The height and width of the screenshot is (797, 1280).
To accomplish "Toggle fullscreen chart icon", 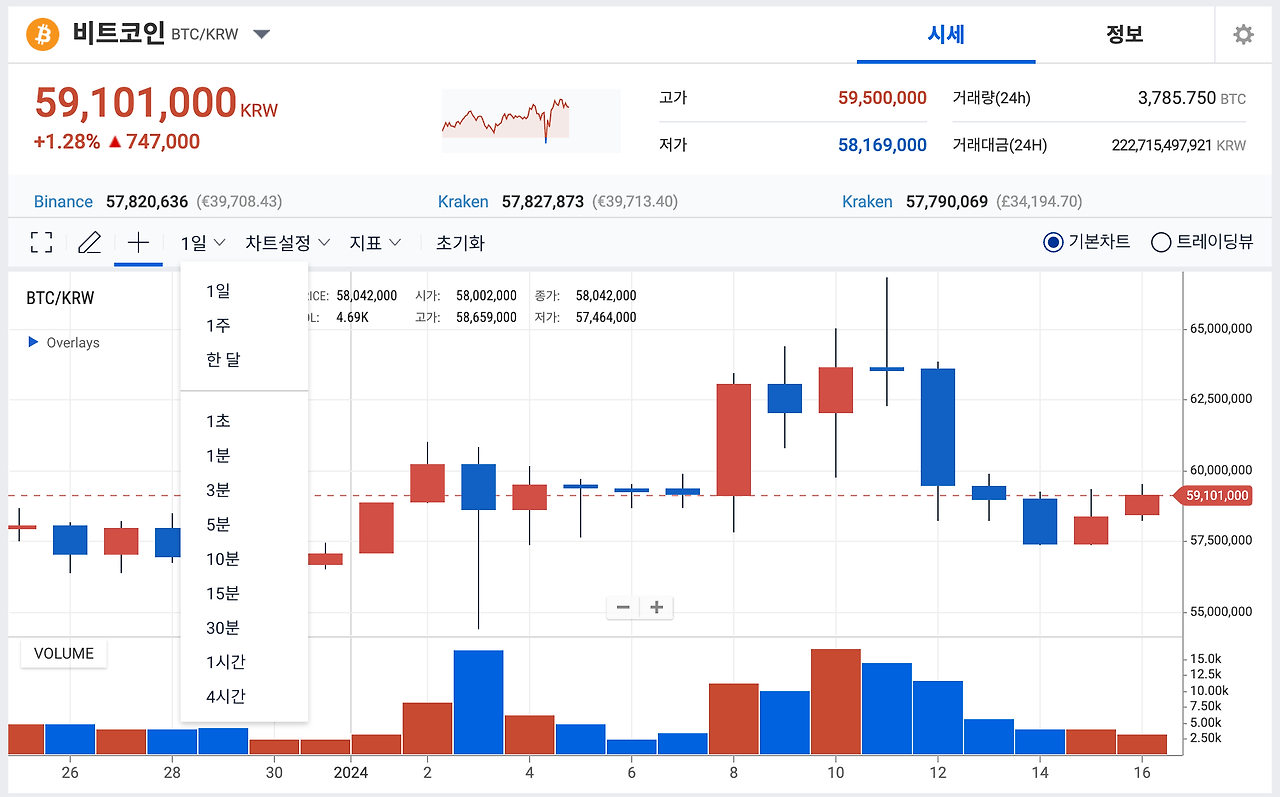I will pyautogui.click(x=41, y=242).
